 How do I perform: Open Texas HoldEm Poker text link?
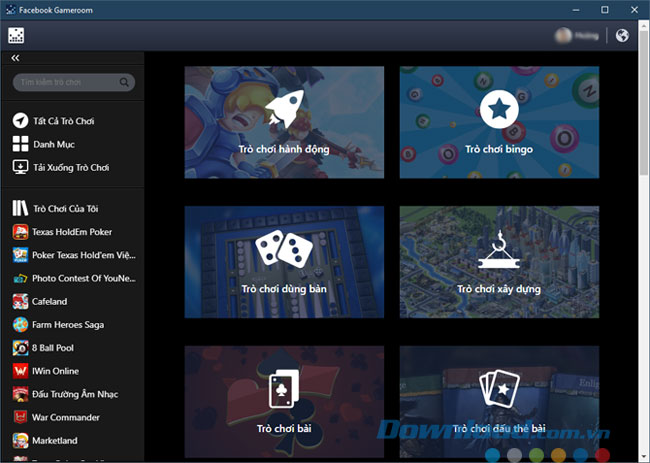[72, 232]
